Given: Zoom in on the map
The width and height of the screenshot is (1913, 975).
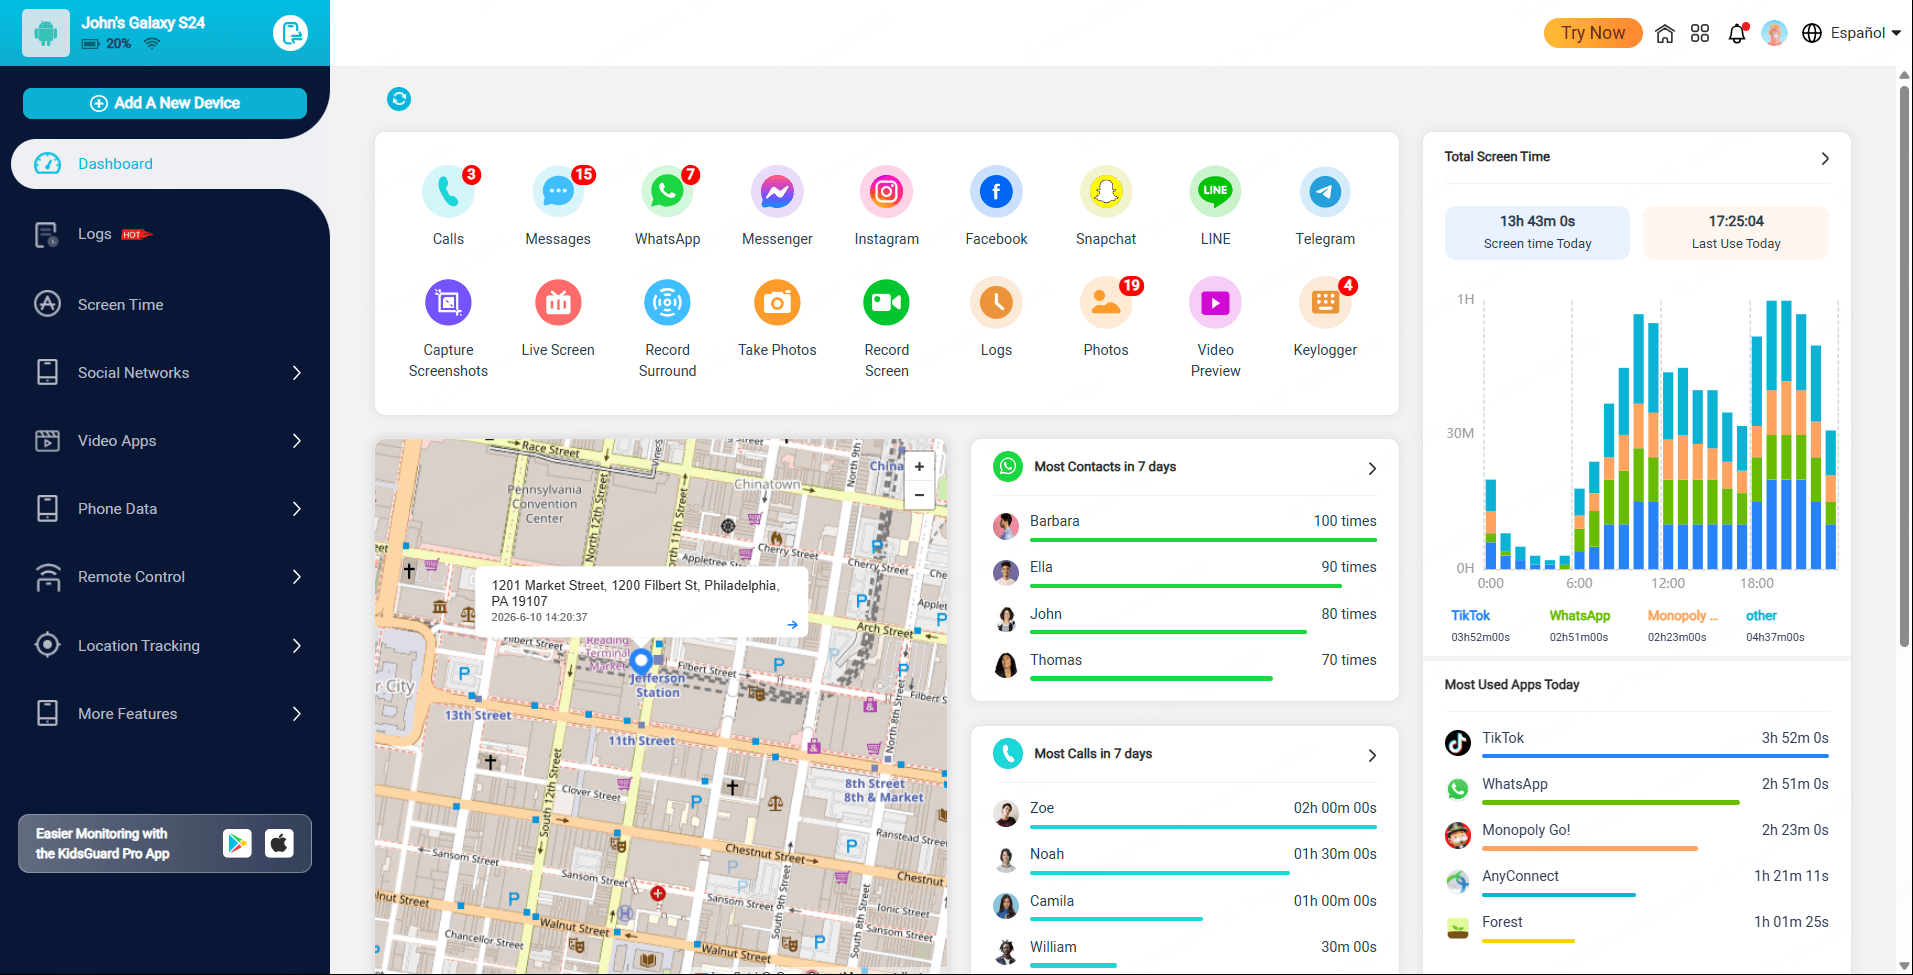Looking at the screenshot, I should (x=919, y=467).
